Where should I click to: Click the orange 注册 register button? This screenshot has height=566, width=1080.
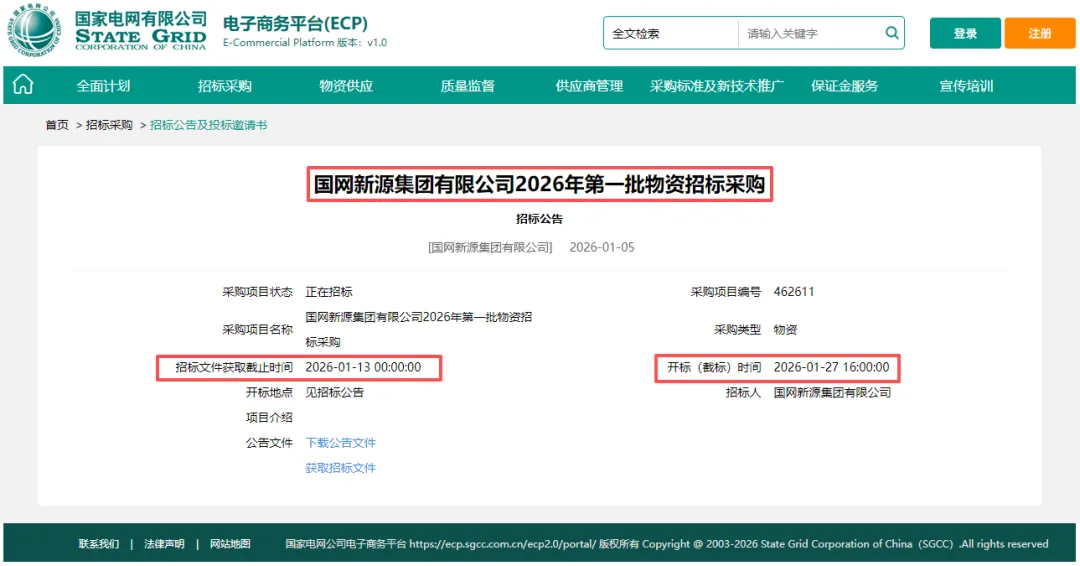click(x=1039, y=33)
